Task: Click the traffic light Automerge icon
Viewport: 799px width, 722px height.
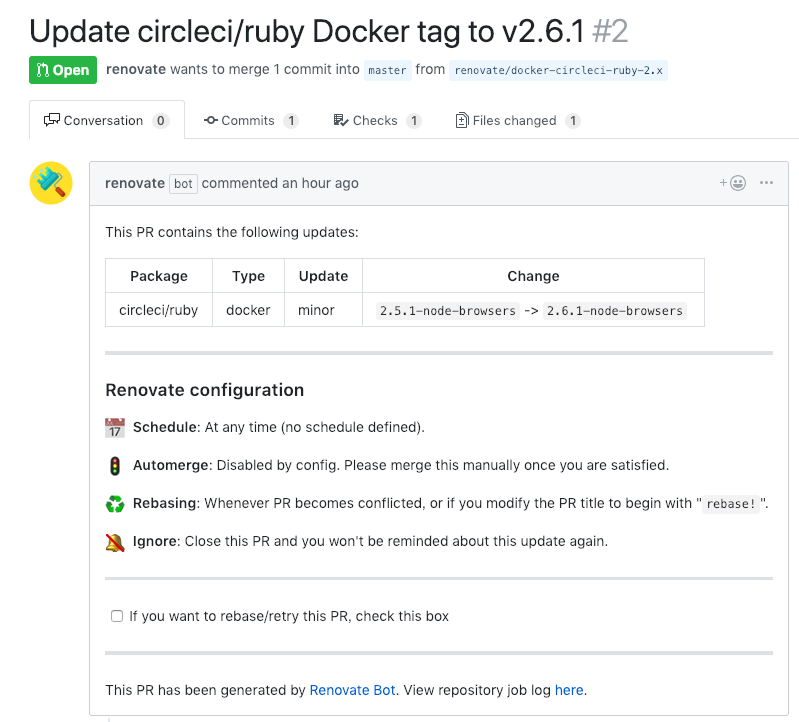Action: (x=115, y=466)
